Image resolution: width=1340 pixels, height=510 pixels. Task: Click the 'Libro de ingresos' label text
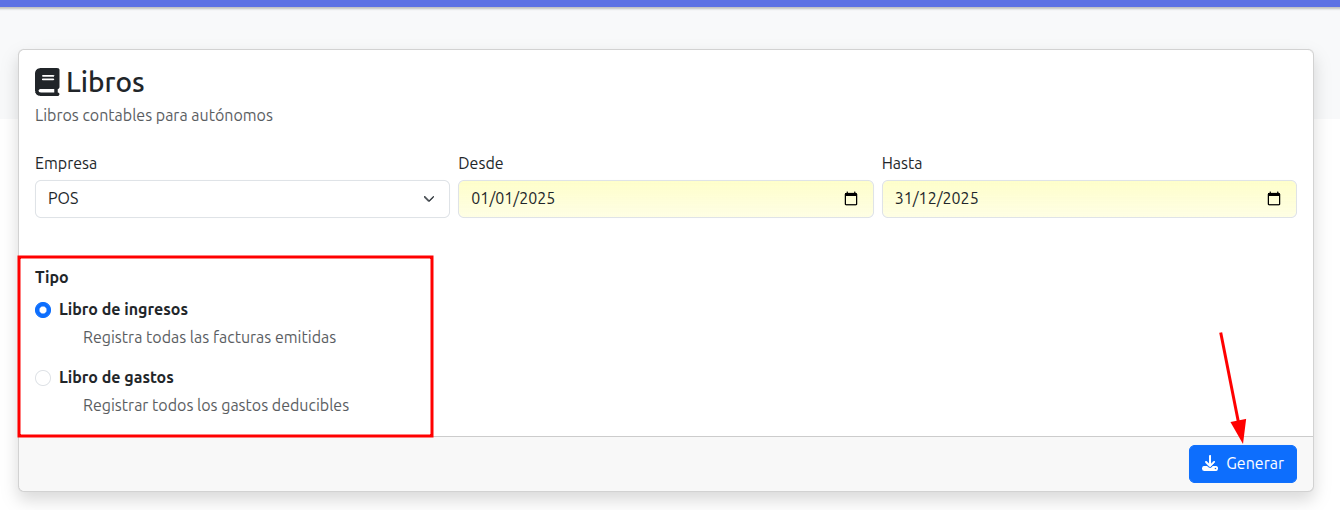click(x=123, y=310)
